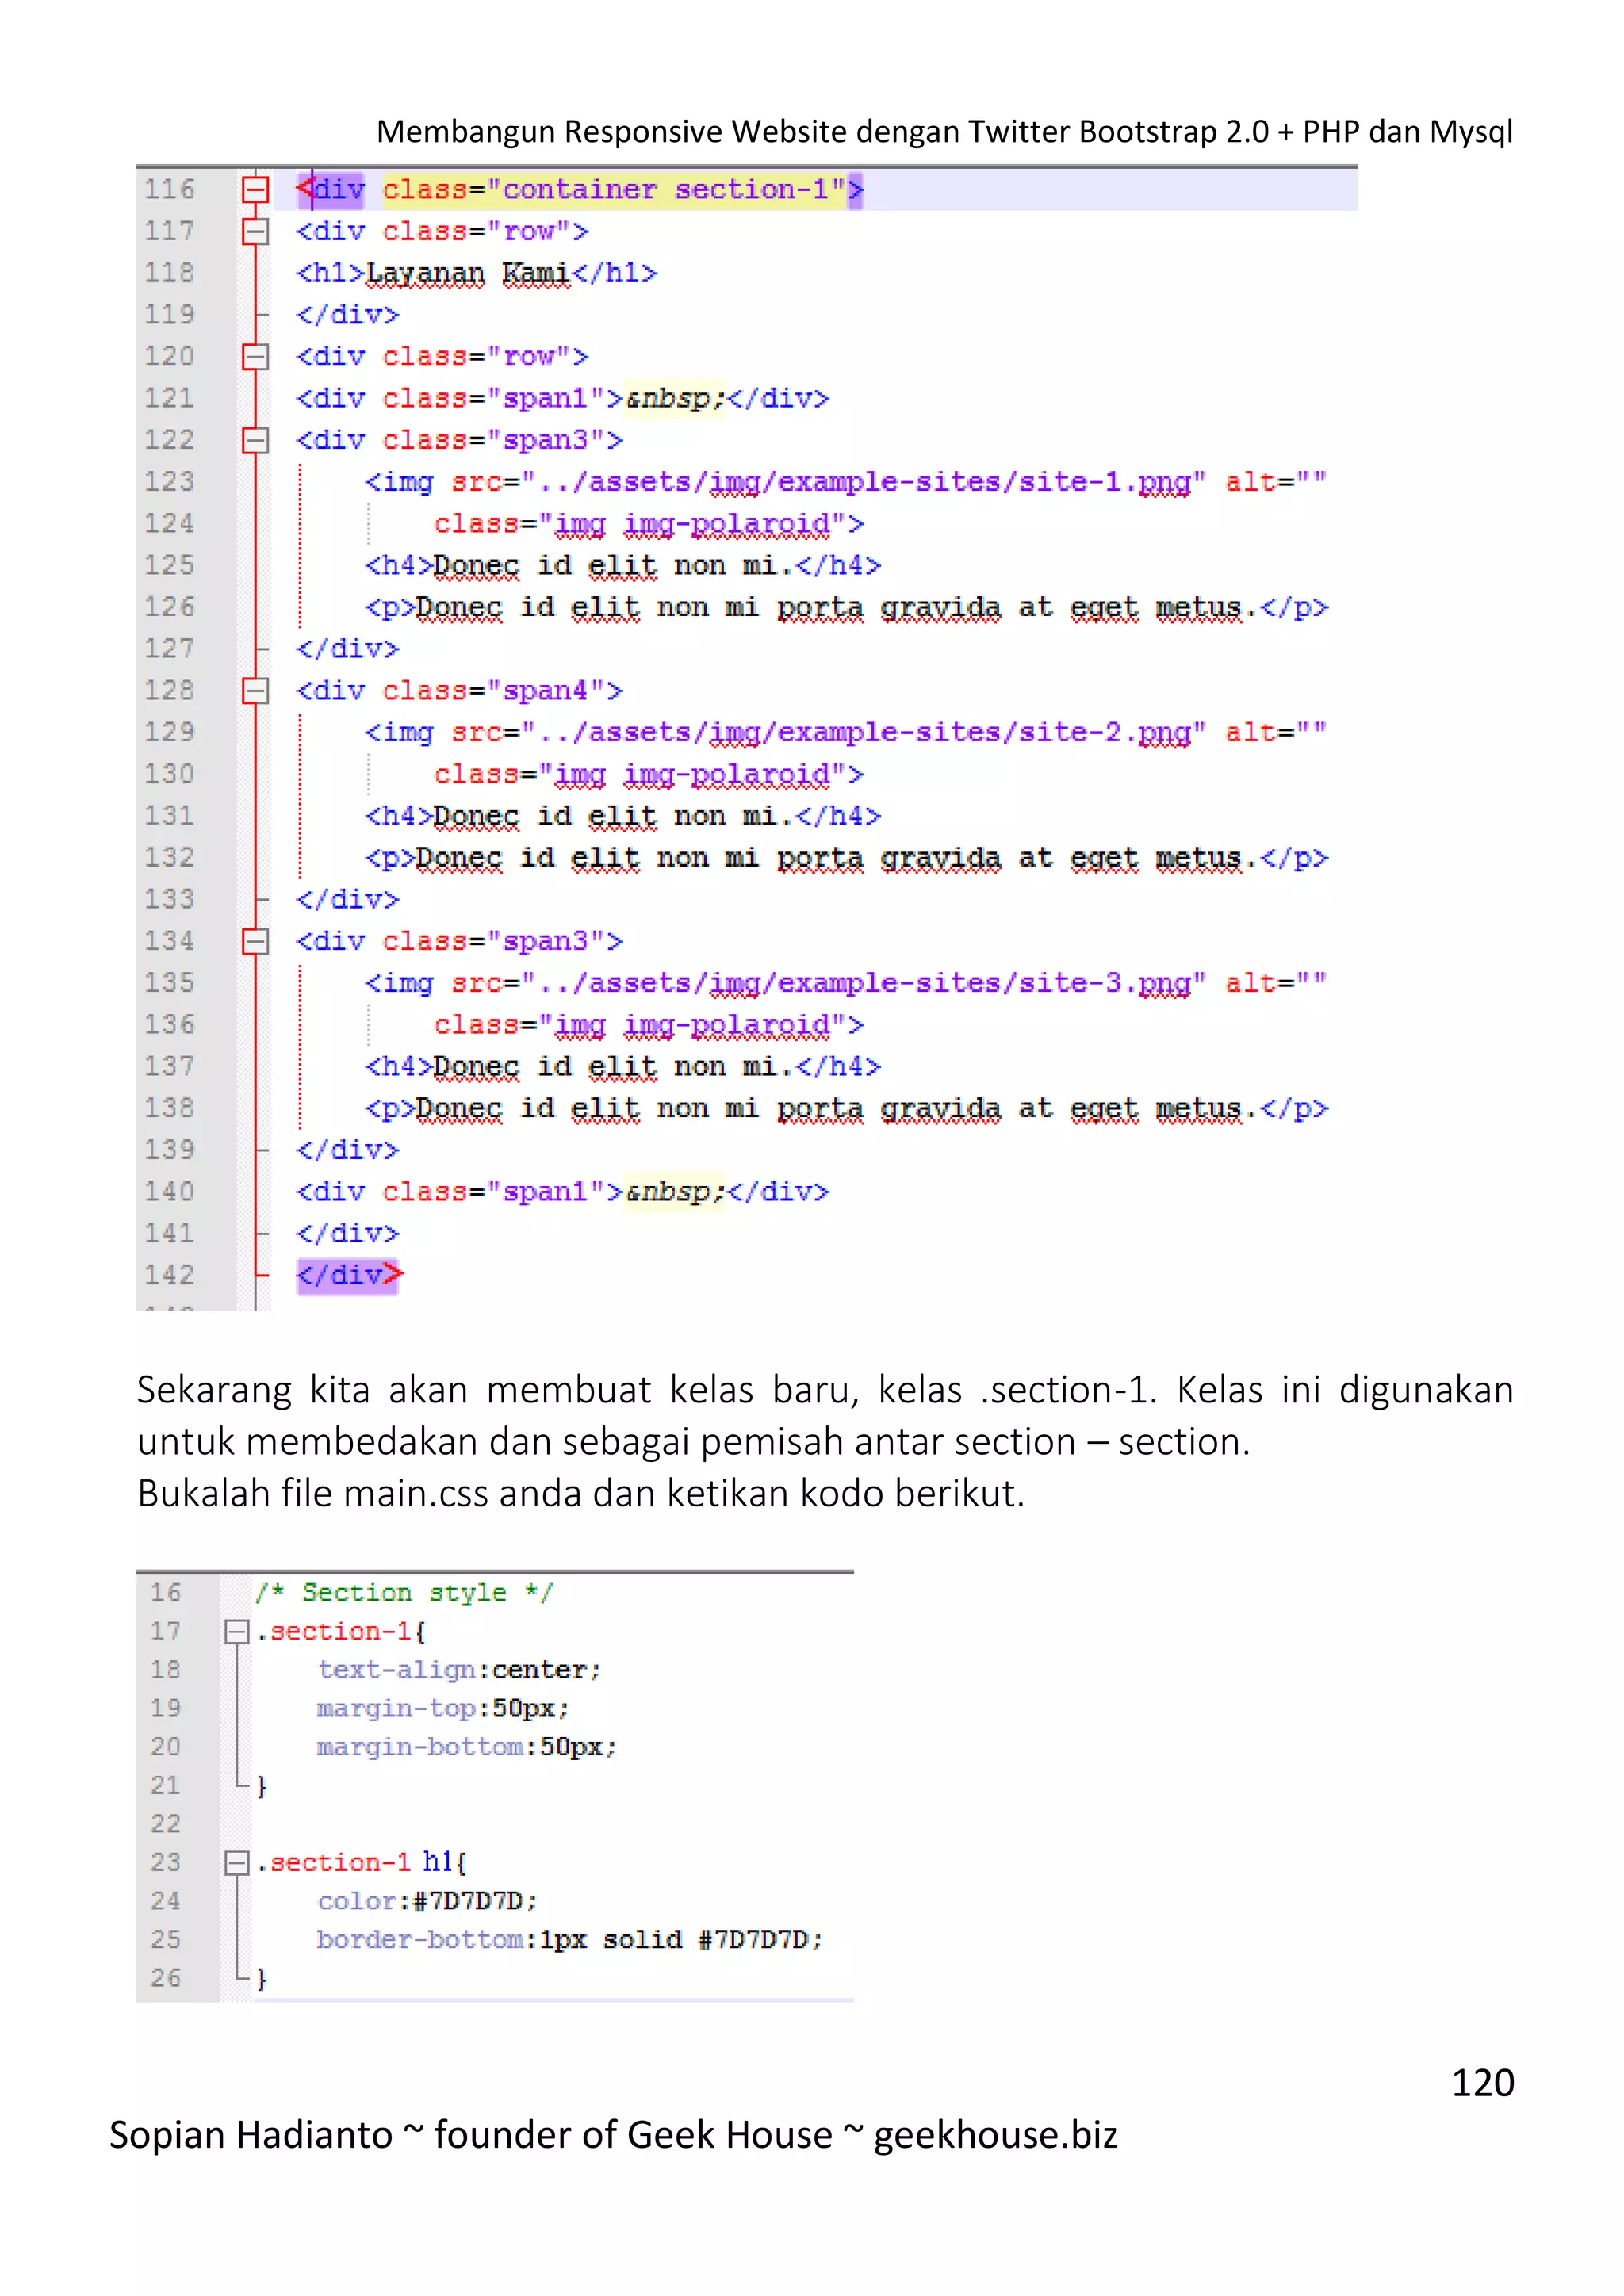This screenshot has height=2296, width=1624.
Task: Click class="span4" on line 128
Action: tap(493, 690)
